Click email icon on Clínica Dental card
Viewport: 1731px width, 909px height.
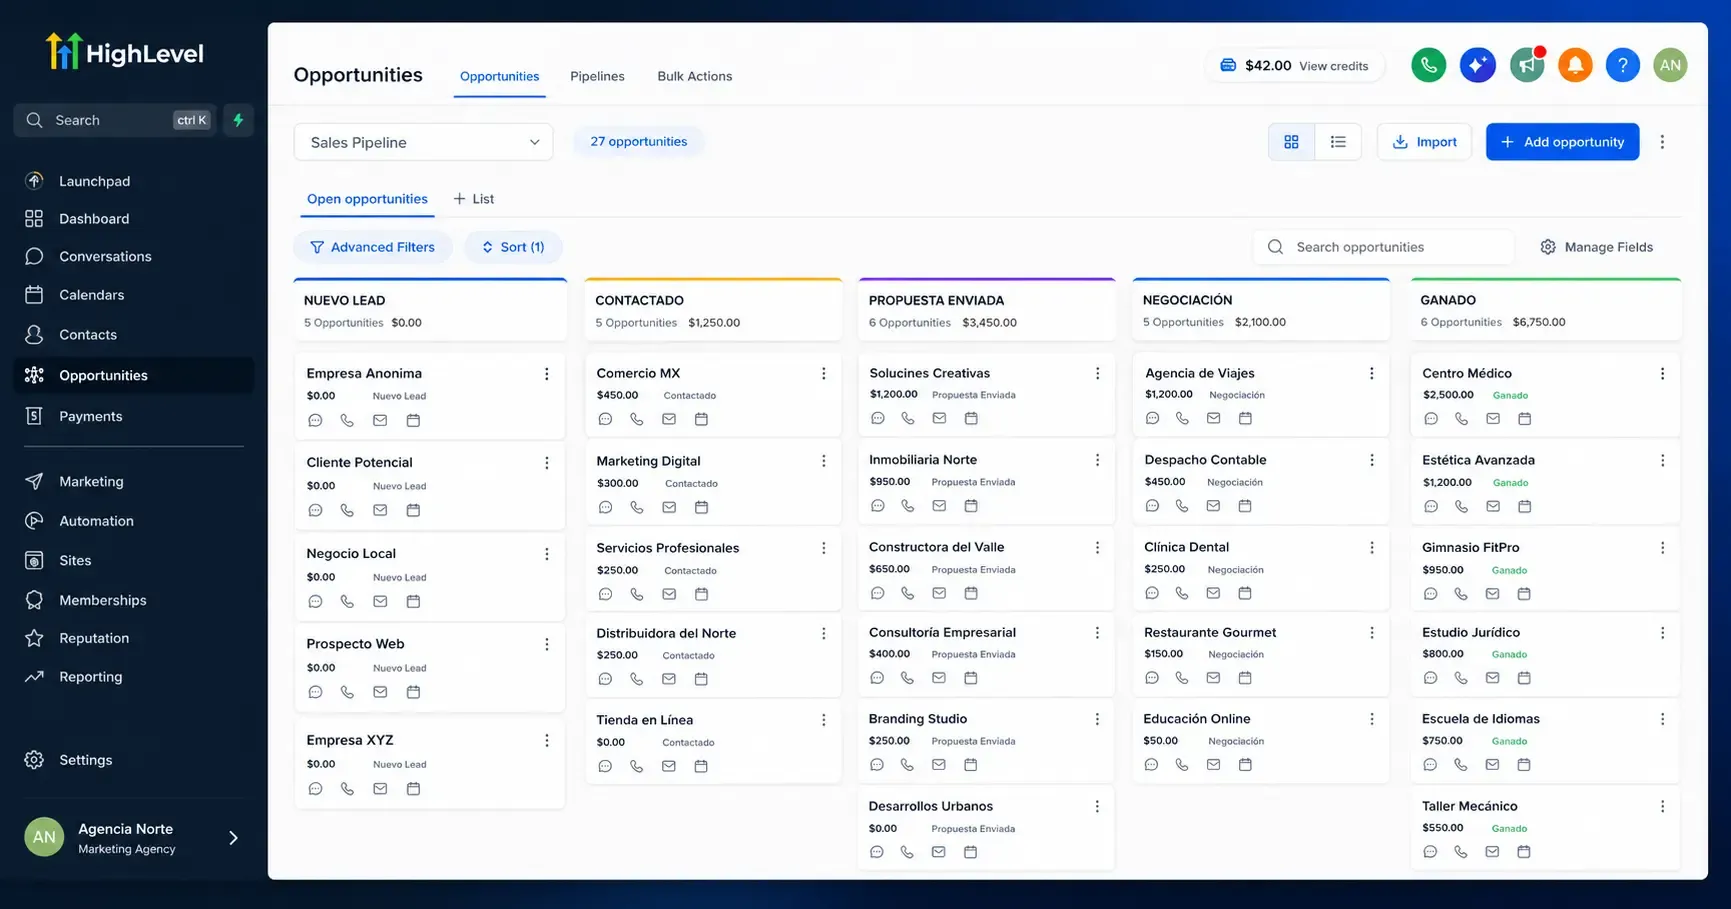(x=1213, y=593)
